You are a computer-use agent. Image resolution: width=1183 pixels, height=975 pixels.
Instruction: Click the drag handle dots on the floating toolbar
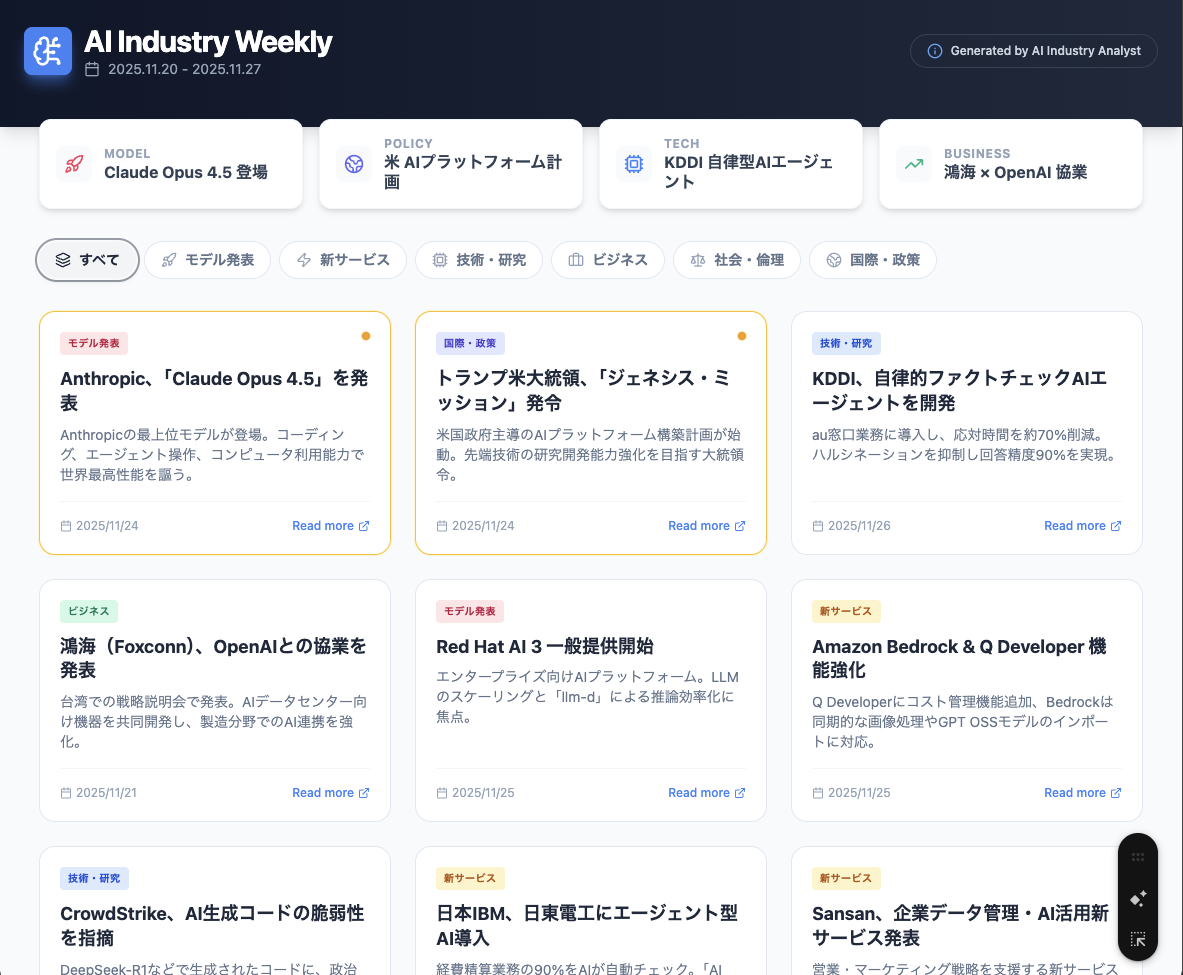point(1138,857)
